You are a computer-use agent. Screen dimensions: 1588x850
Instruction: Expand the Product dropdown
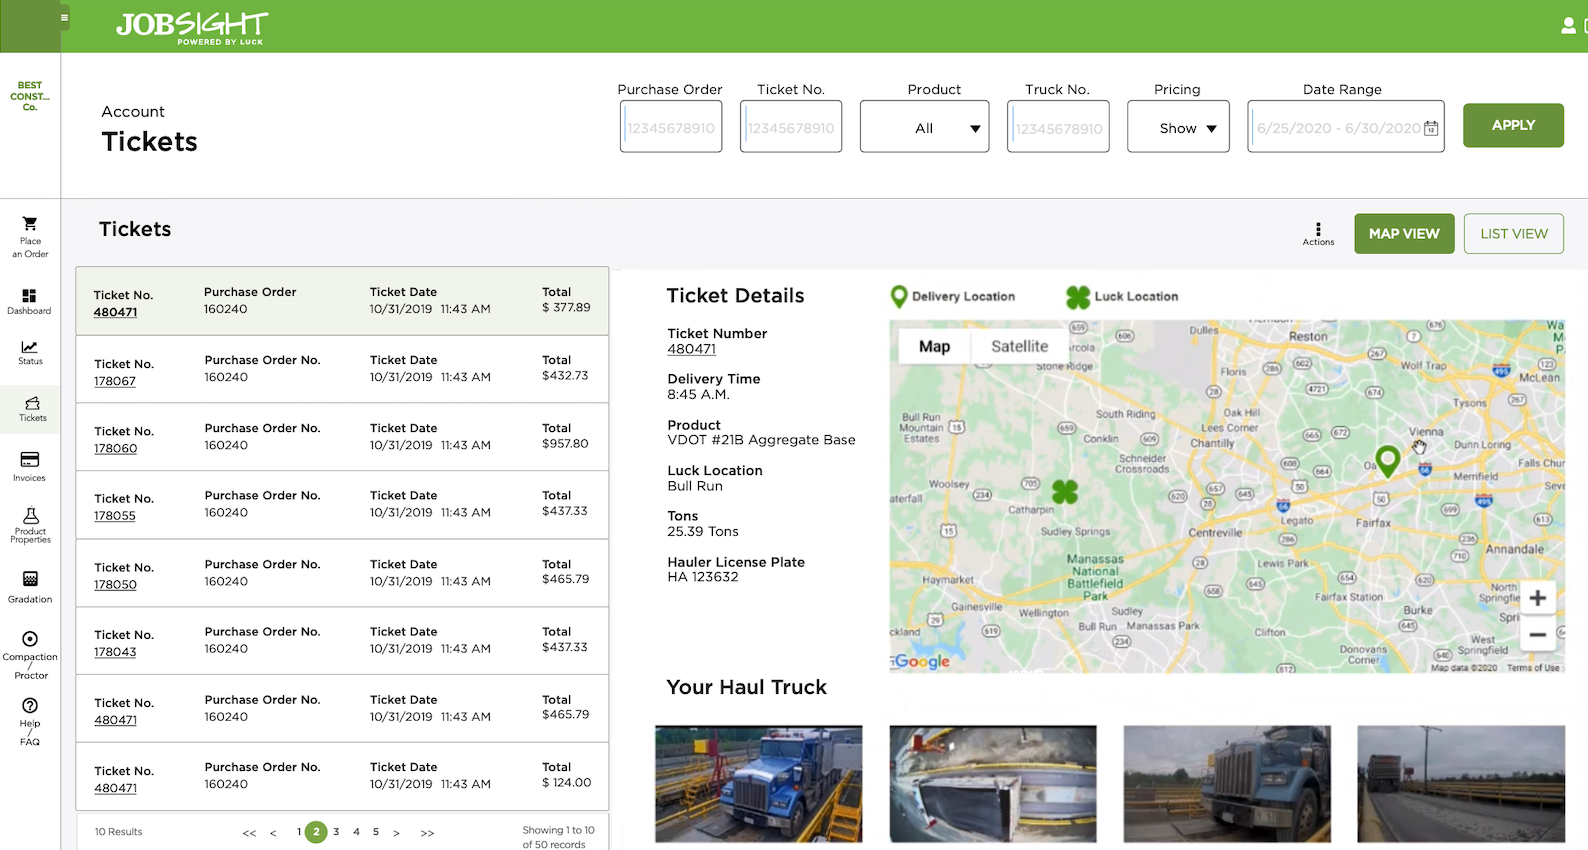(x=924, y=128)
